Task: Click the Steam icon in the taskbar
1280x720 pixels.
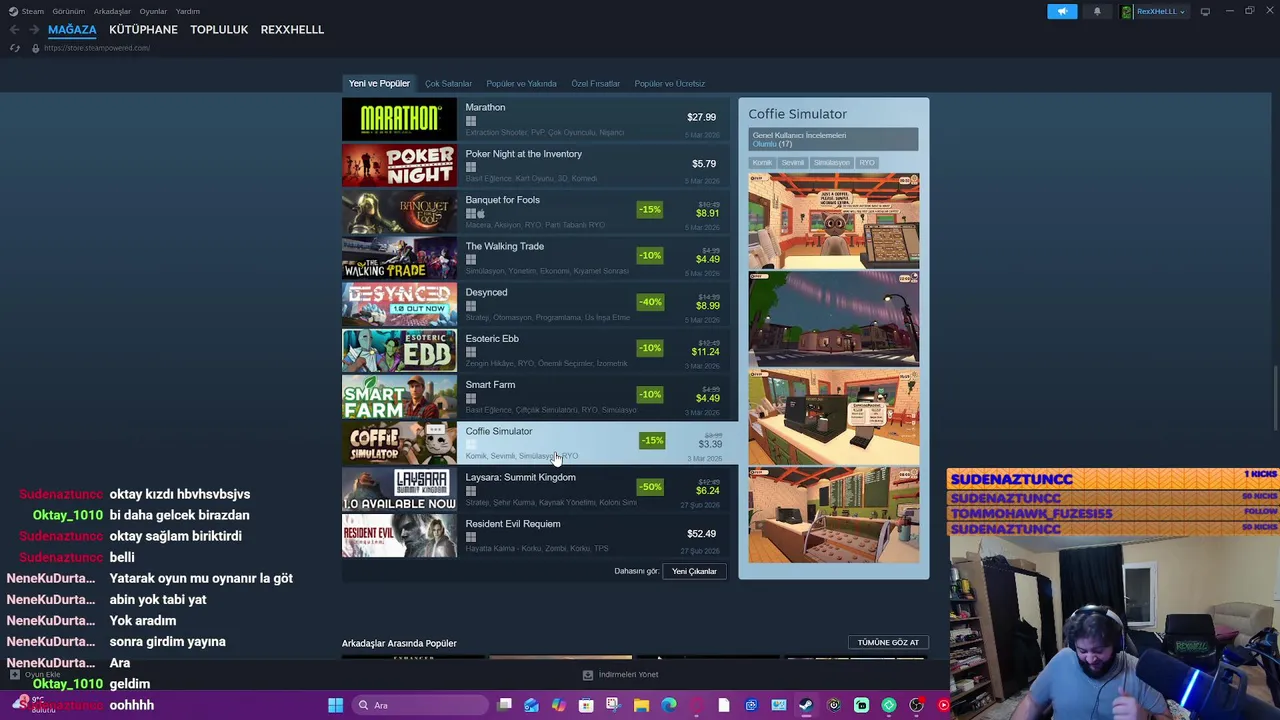Action: pyautogui.click(x=806, y=705)
